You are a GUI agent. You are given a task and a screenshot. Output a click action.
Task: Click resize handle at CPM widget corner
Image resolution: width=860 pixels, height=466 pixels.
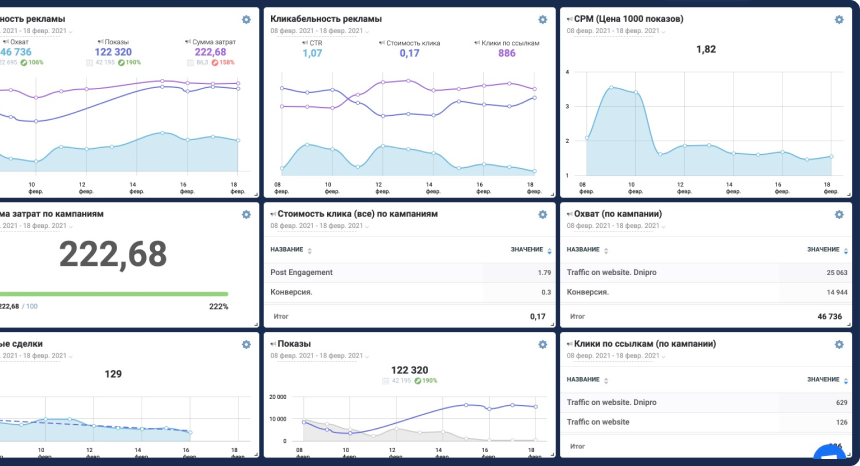[x=848, y=194]
